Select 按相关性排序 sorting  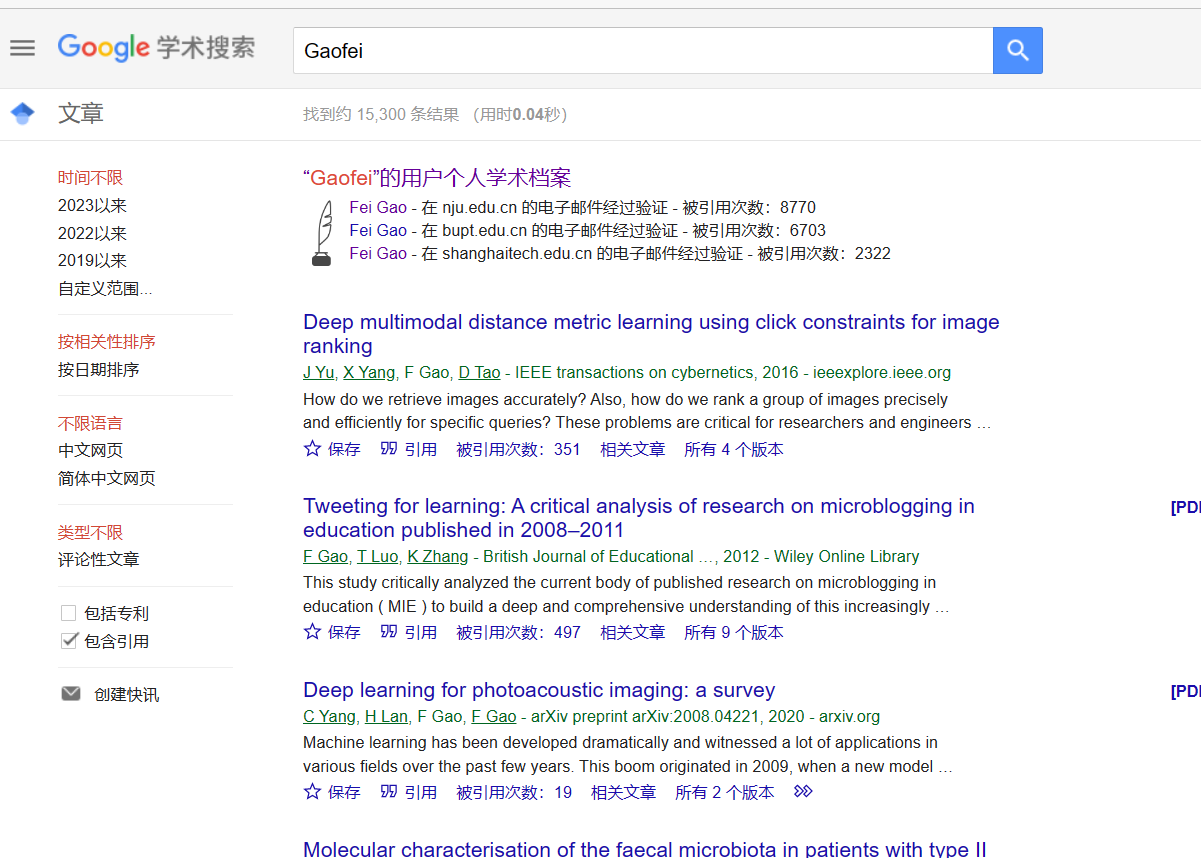pos(107,342)
